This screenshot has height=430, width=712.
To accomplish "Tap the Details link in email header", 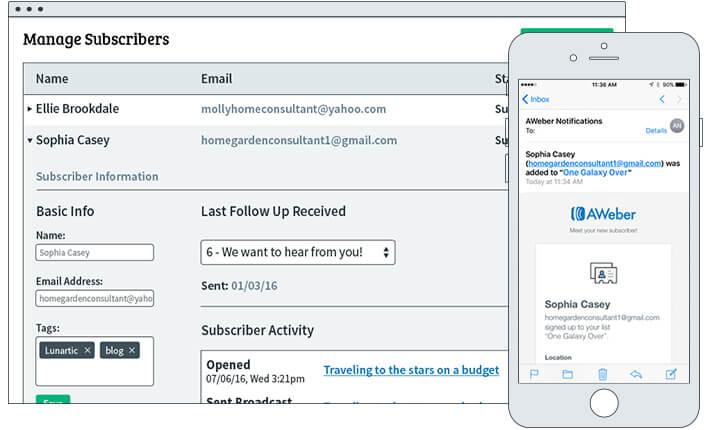I will pyautogui.click(x=656, y=130).
